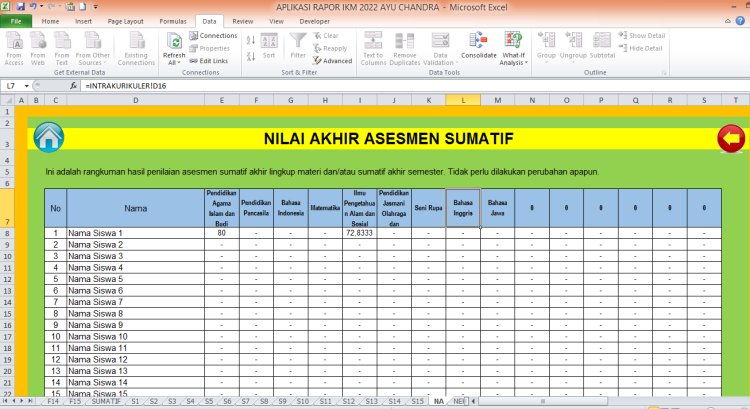Import data using From Access
The height and width of the screenshot is (409, 750).
point(14,48)
